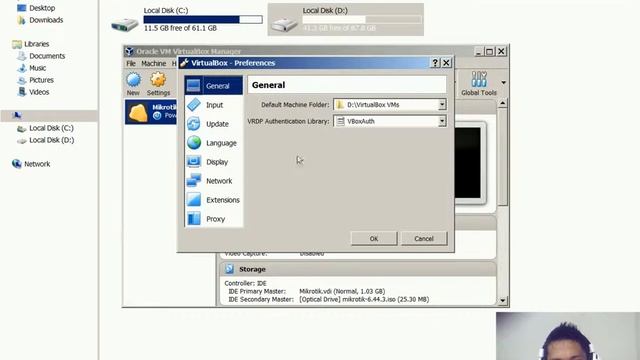Image resolution: width=640 pixels, height=360 pixels.
Task: Open the Proxy preferences icon
Action: point(194,219)
